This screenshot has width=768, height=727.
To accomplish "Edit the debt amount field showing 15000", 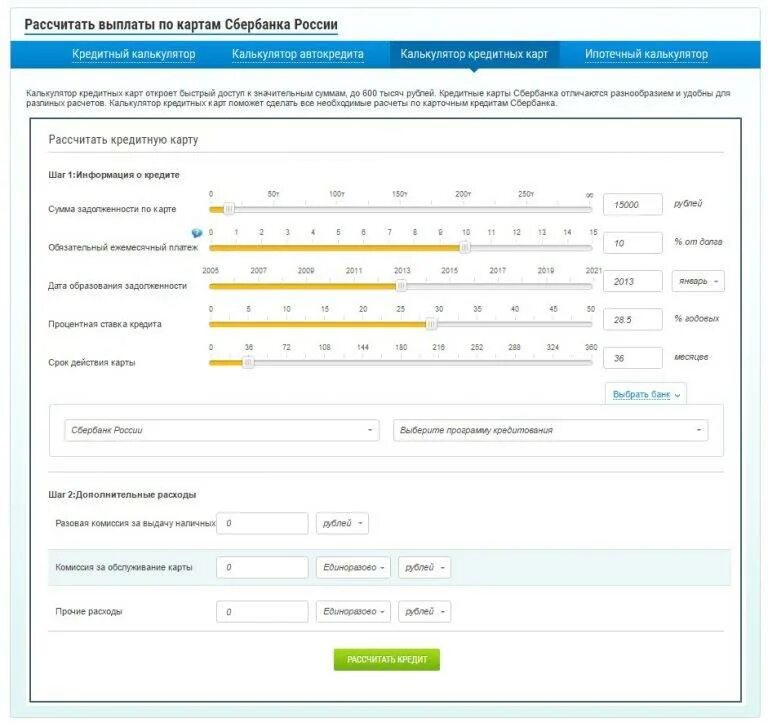I will tap(632, 205).
